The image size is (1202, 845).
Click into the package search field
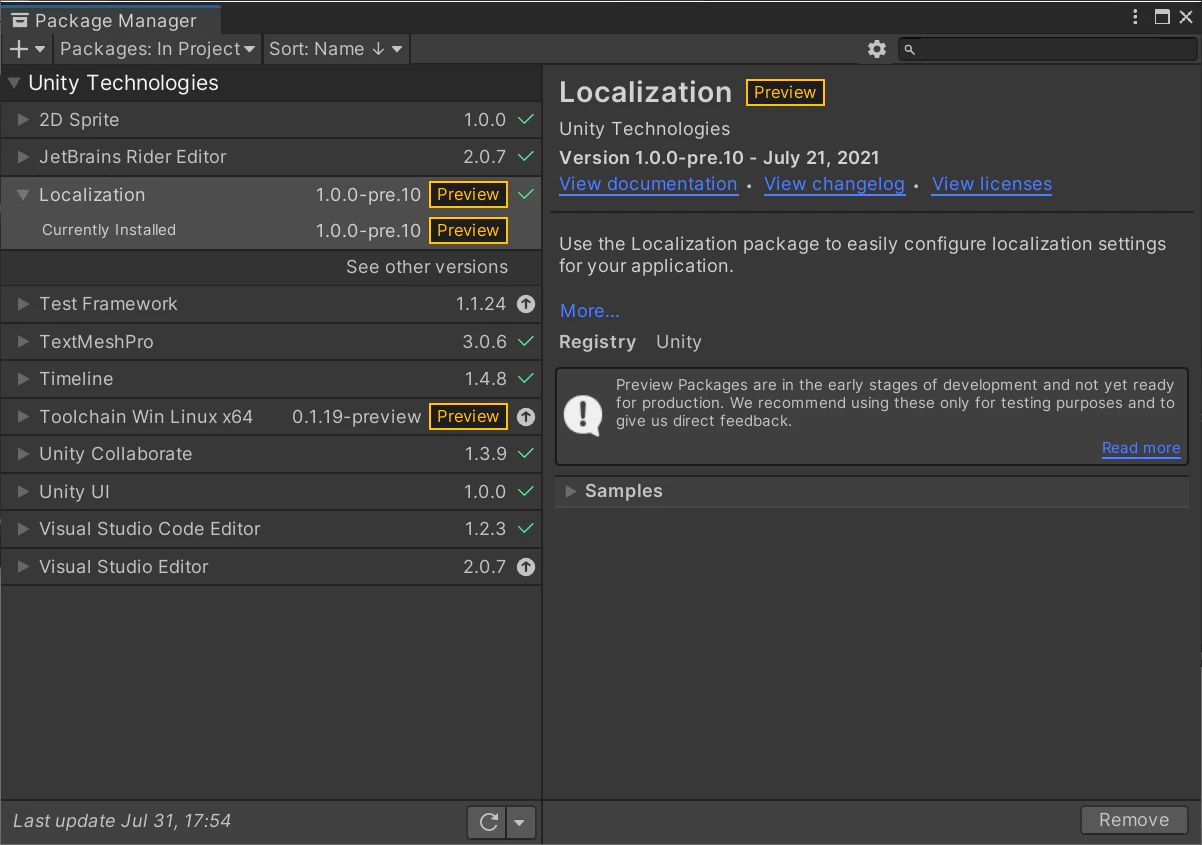(x=1047, y=49)
